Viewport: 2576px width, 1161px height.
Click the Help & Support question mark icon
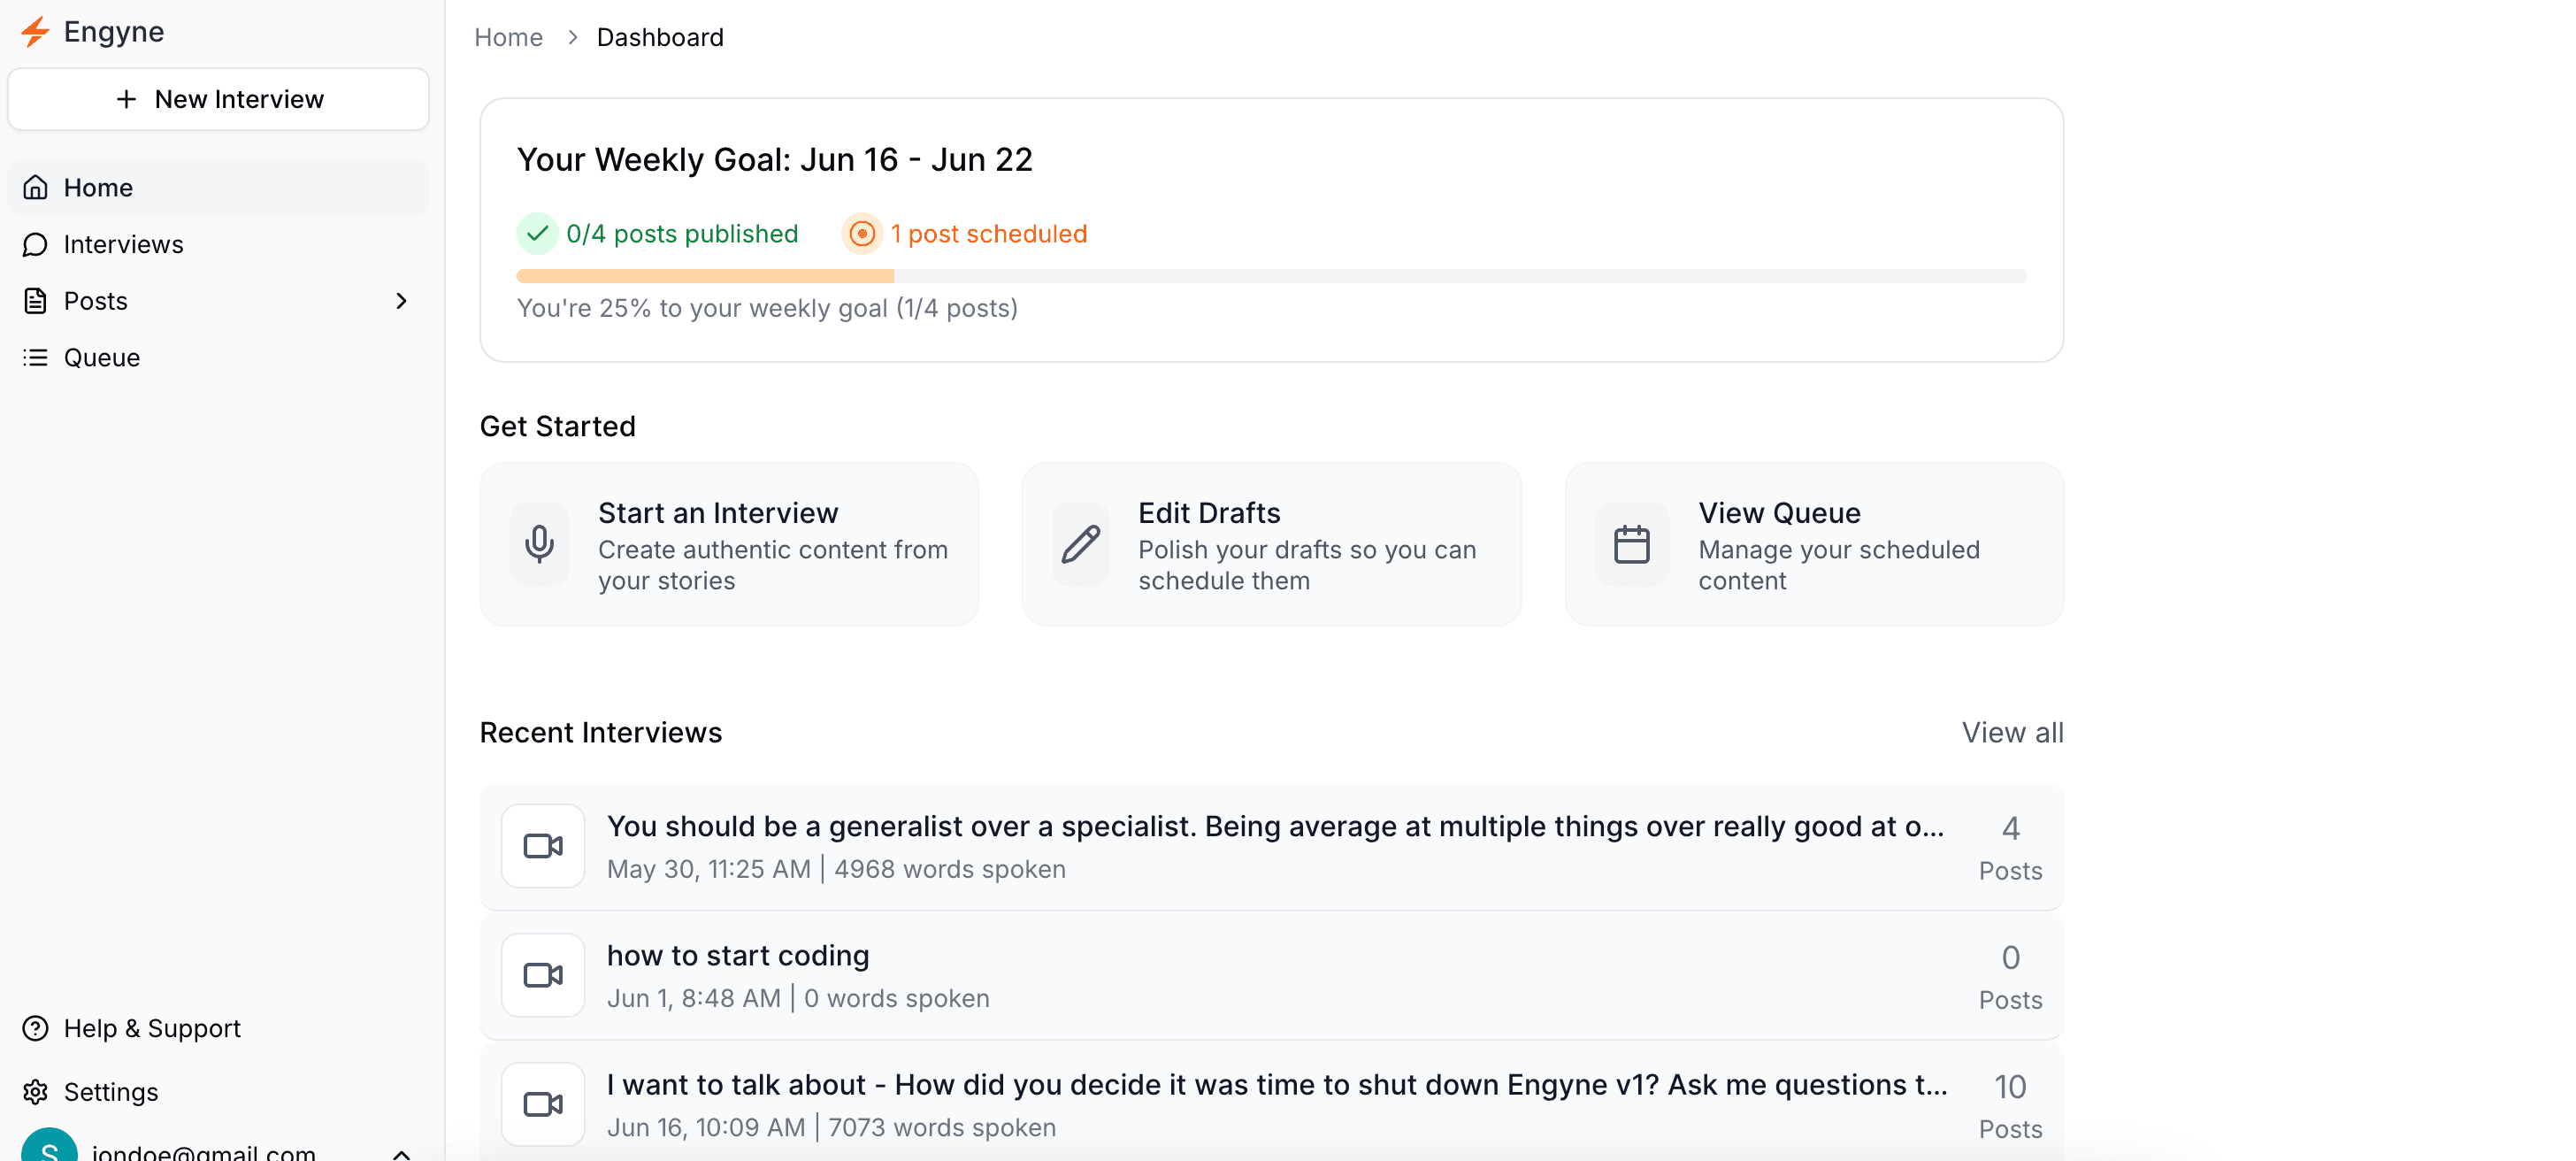tap(36, 1028)
